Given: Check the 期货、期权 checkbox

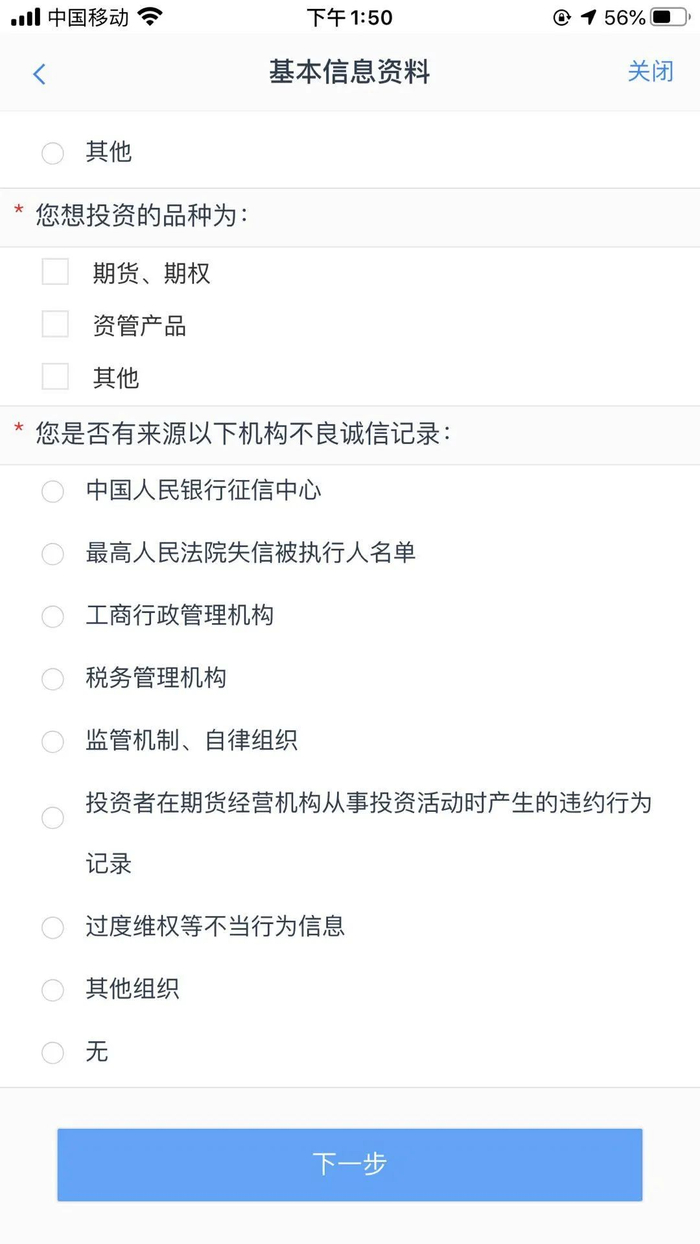Looking at the screenshot, I should click(55, 272).
